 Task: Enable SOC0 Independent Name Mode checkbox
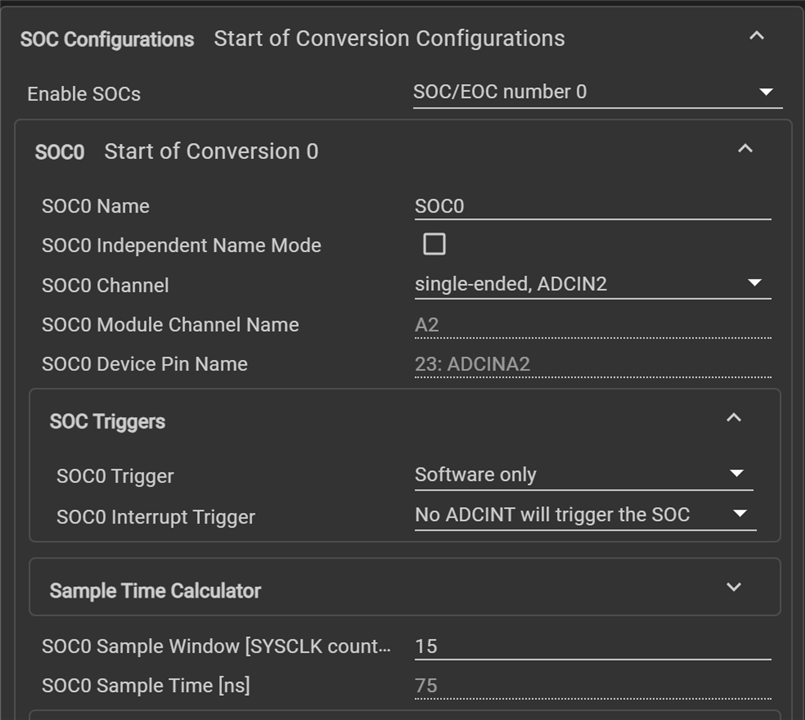pos(434,244)
